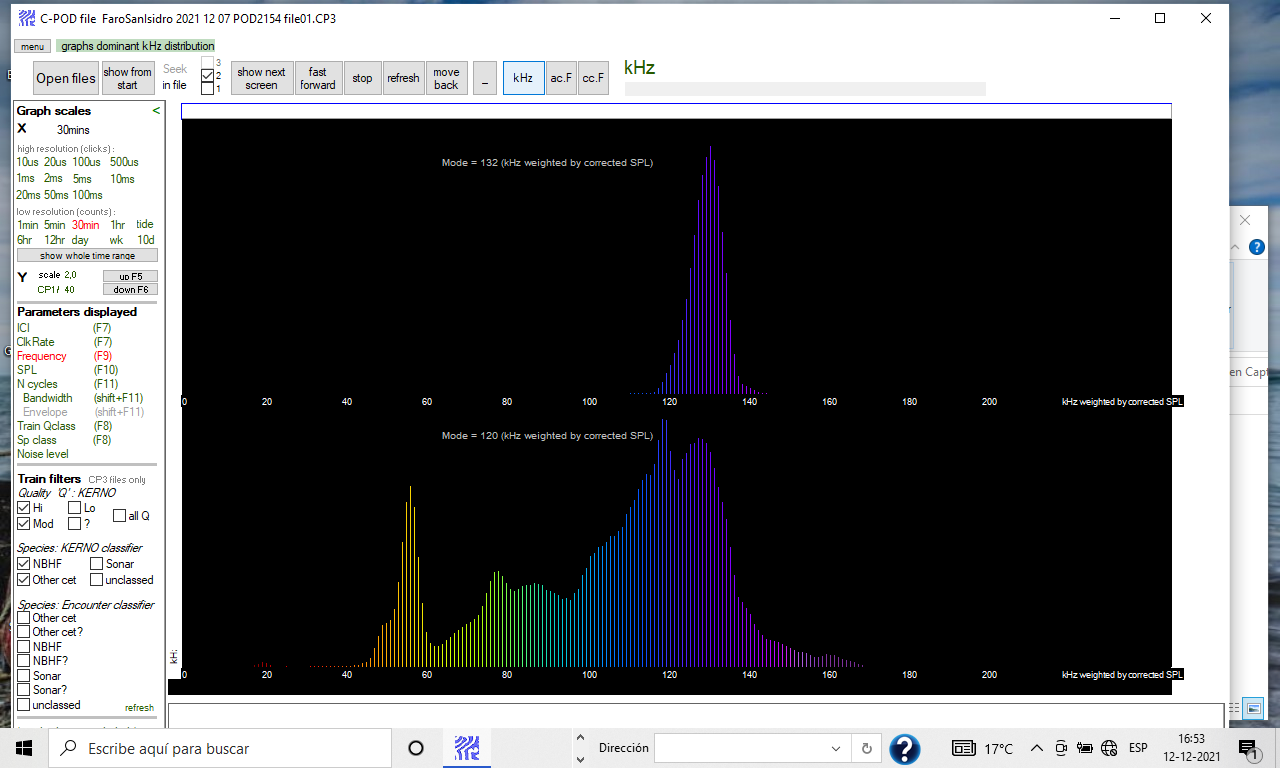The image size is (1280, 768).
Task: Open the weather 17°C widget
Action: click(x=984, y=748)
